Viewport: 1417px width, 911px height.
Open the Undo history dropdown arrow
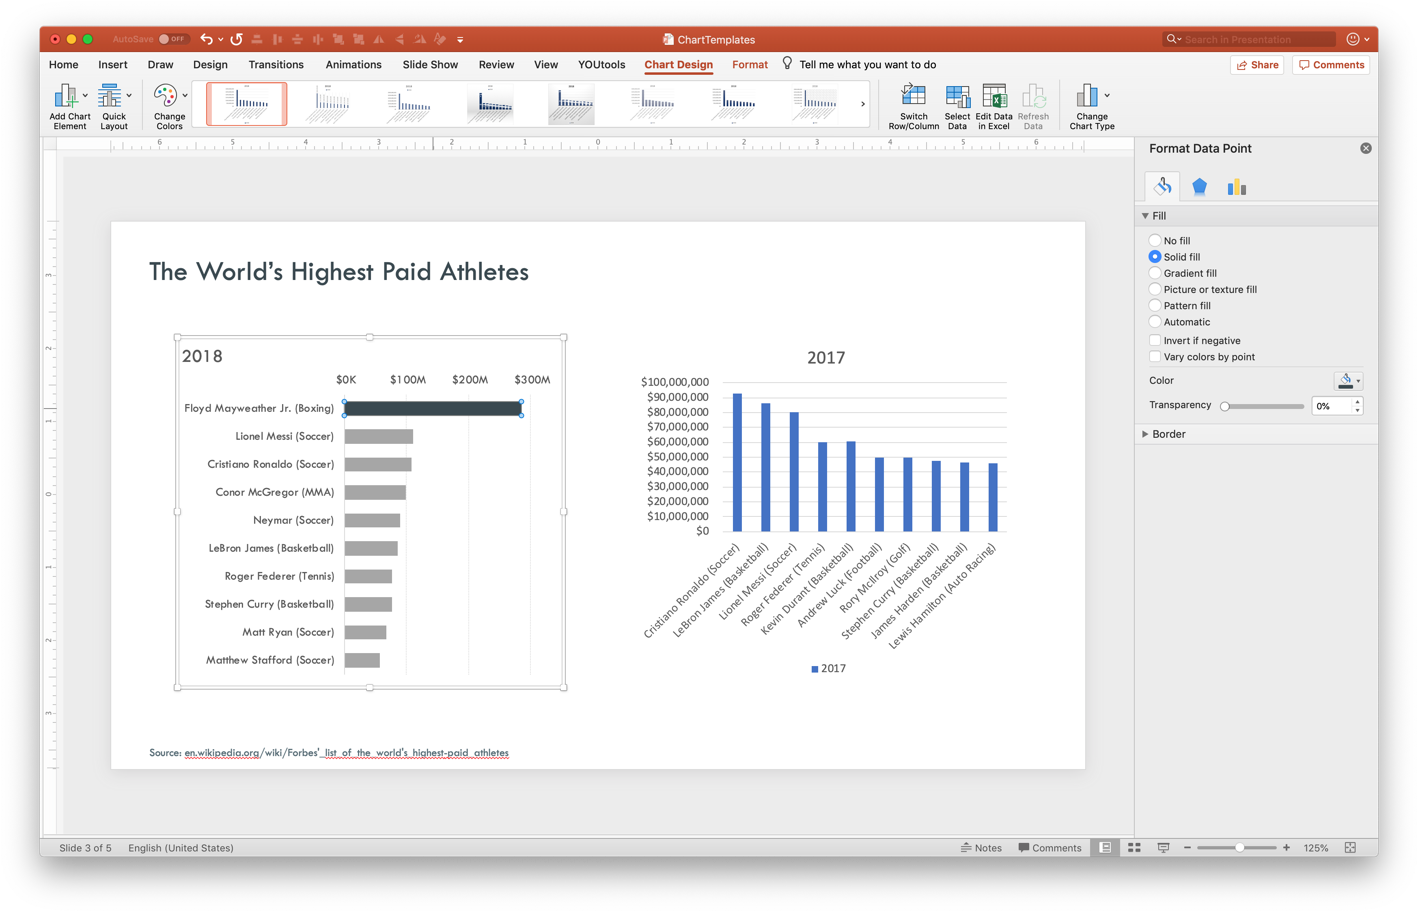[220, 40]
